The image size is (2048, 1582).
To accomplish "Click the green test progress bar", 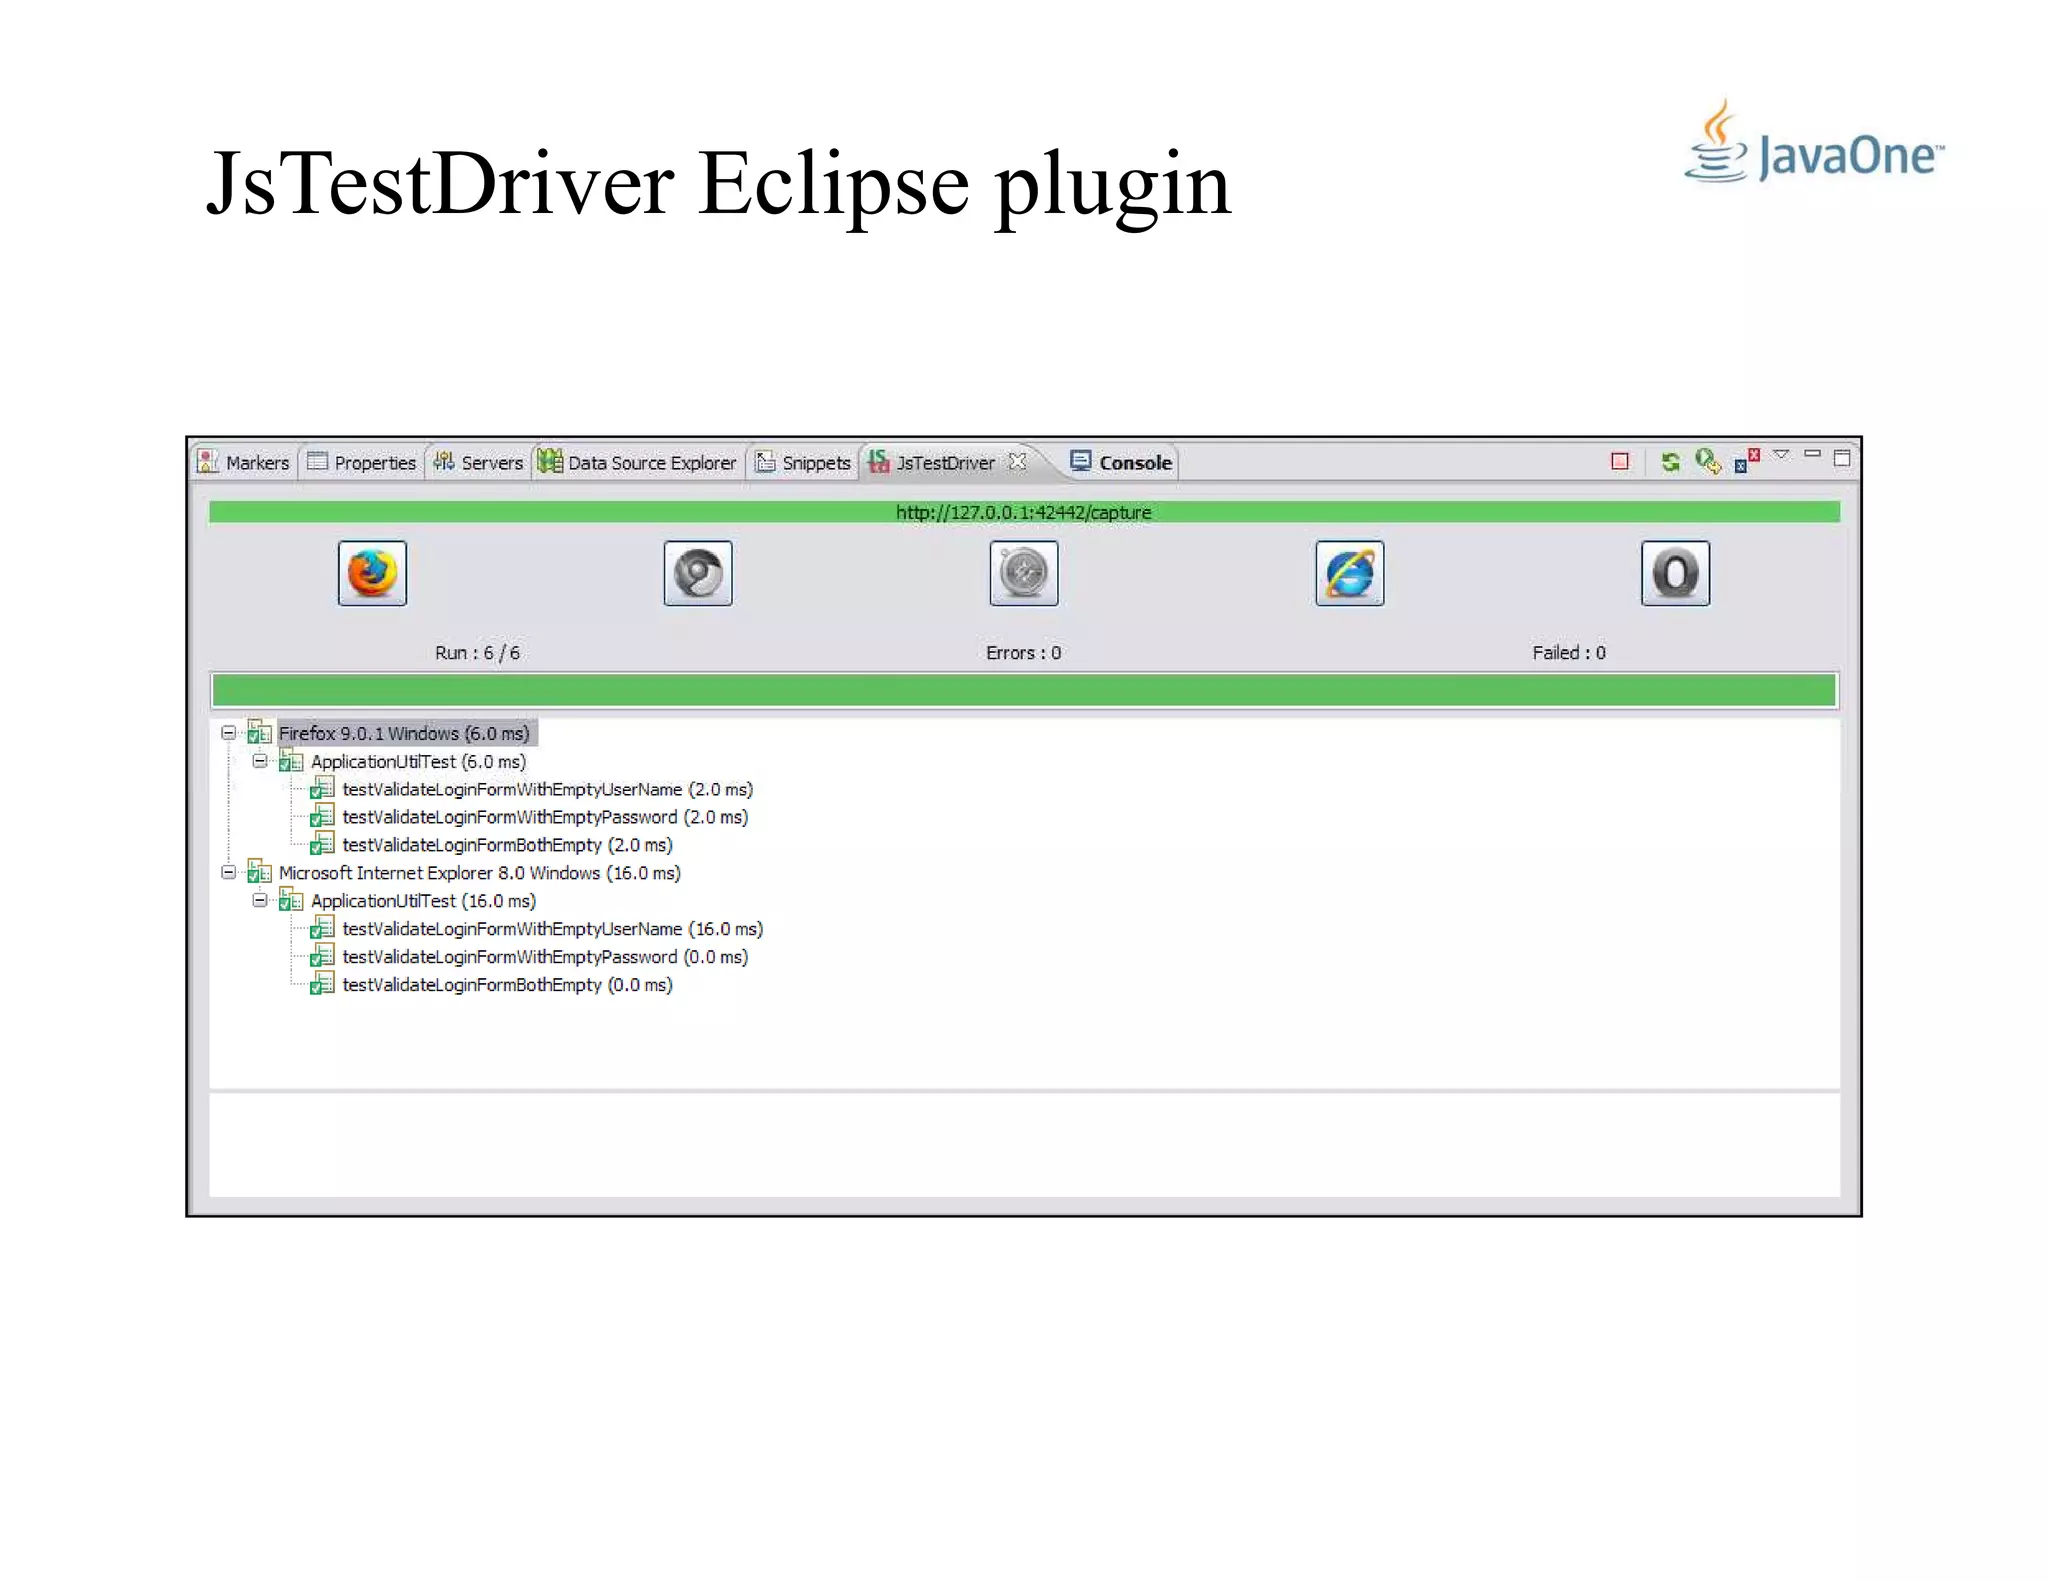I will click(x=1024, y=690).
